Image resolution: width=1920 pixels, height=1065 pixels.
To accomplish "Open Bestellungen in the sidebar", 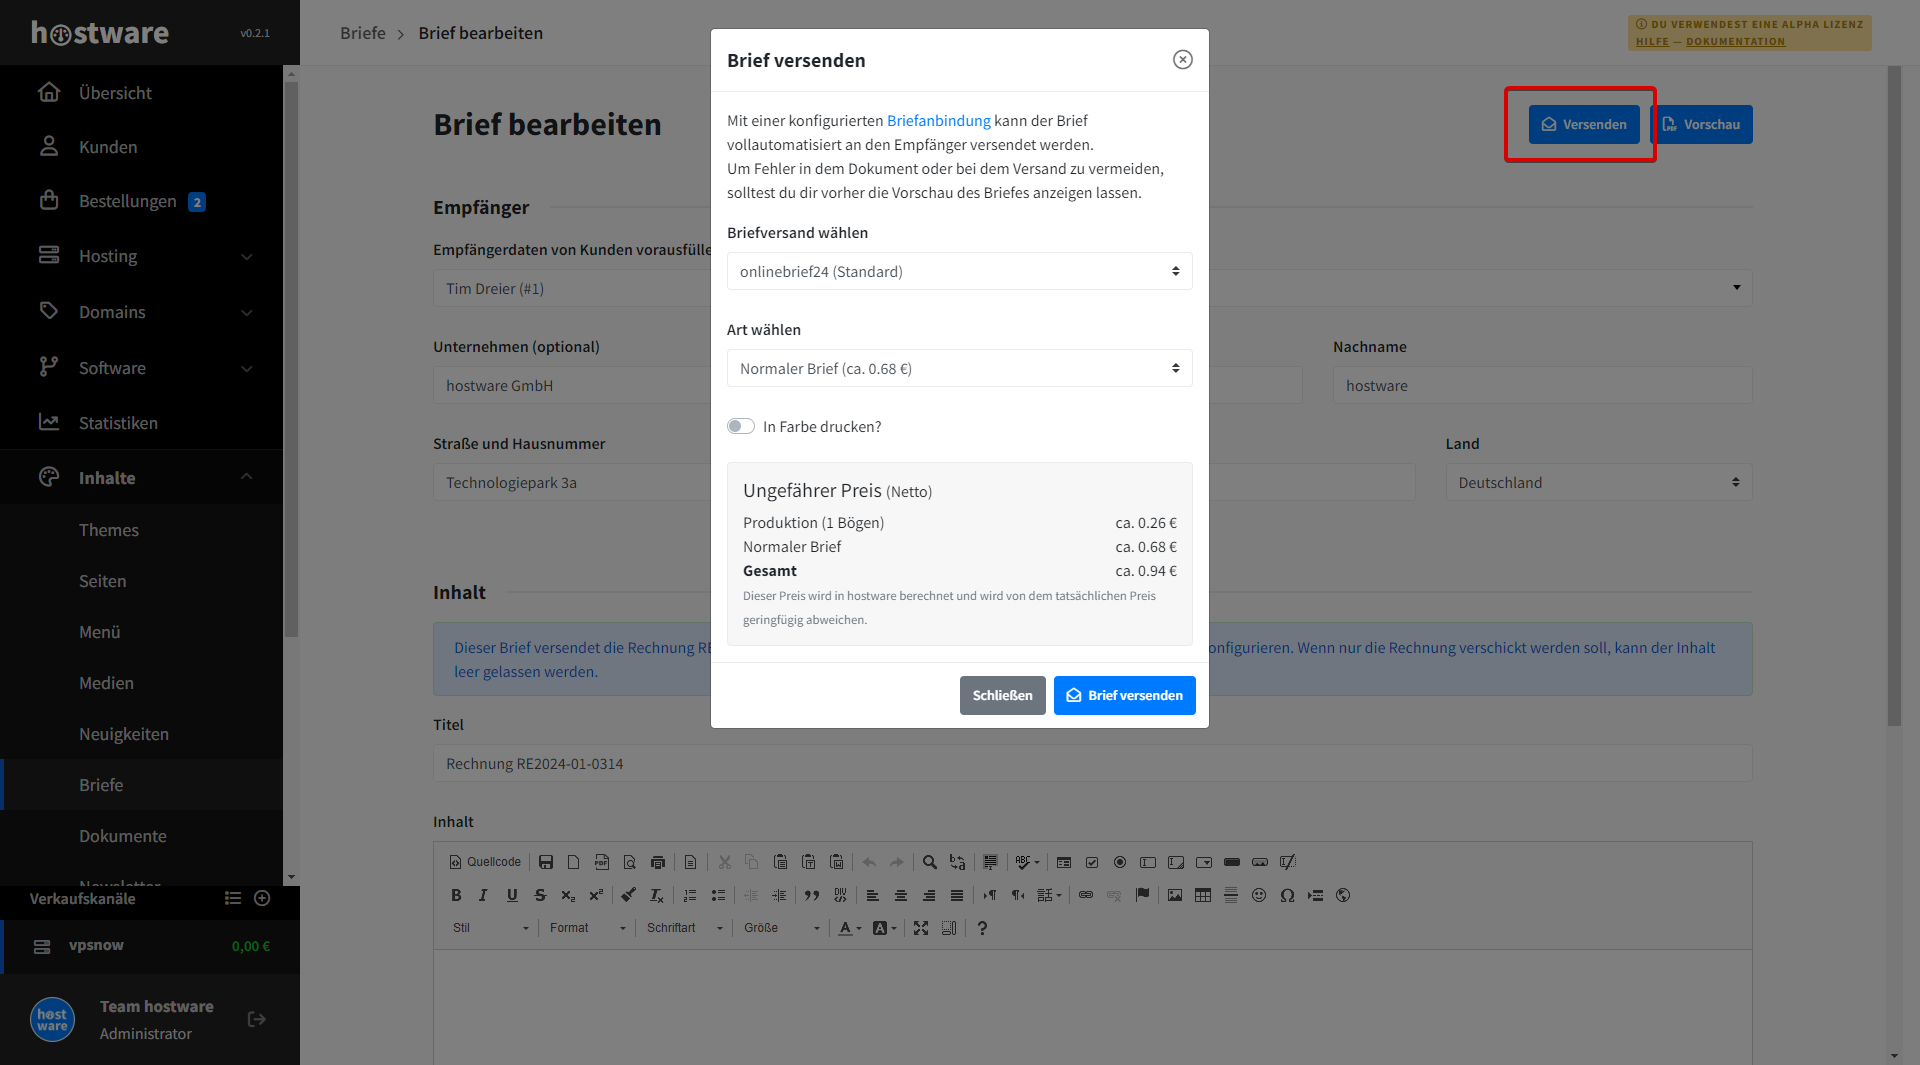I will (127, 201).
